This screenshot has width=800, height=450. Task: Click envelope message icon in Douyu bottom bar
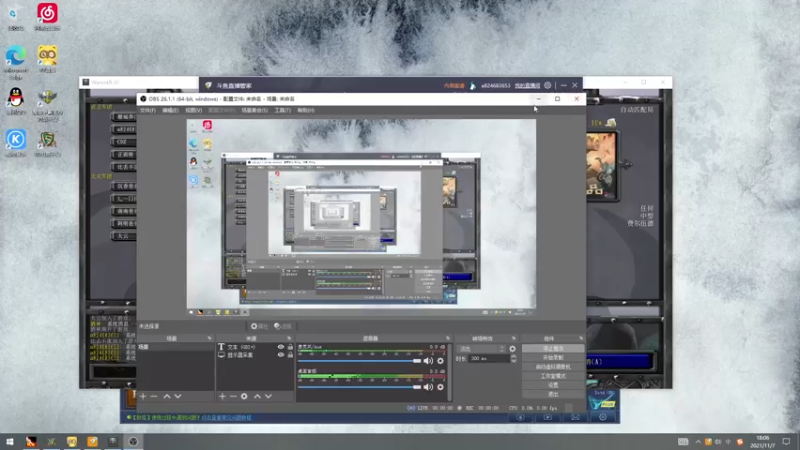pyautogui.click(x=575, y=417)
